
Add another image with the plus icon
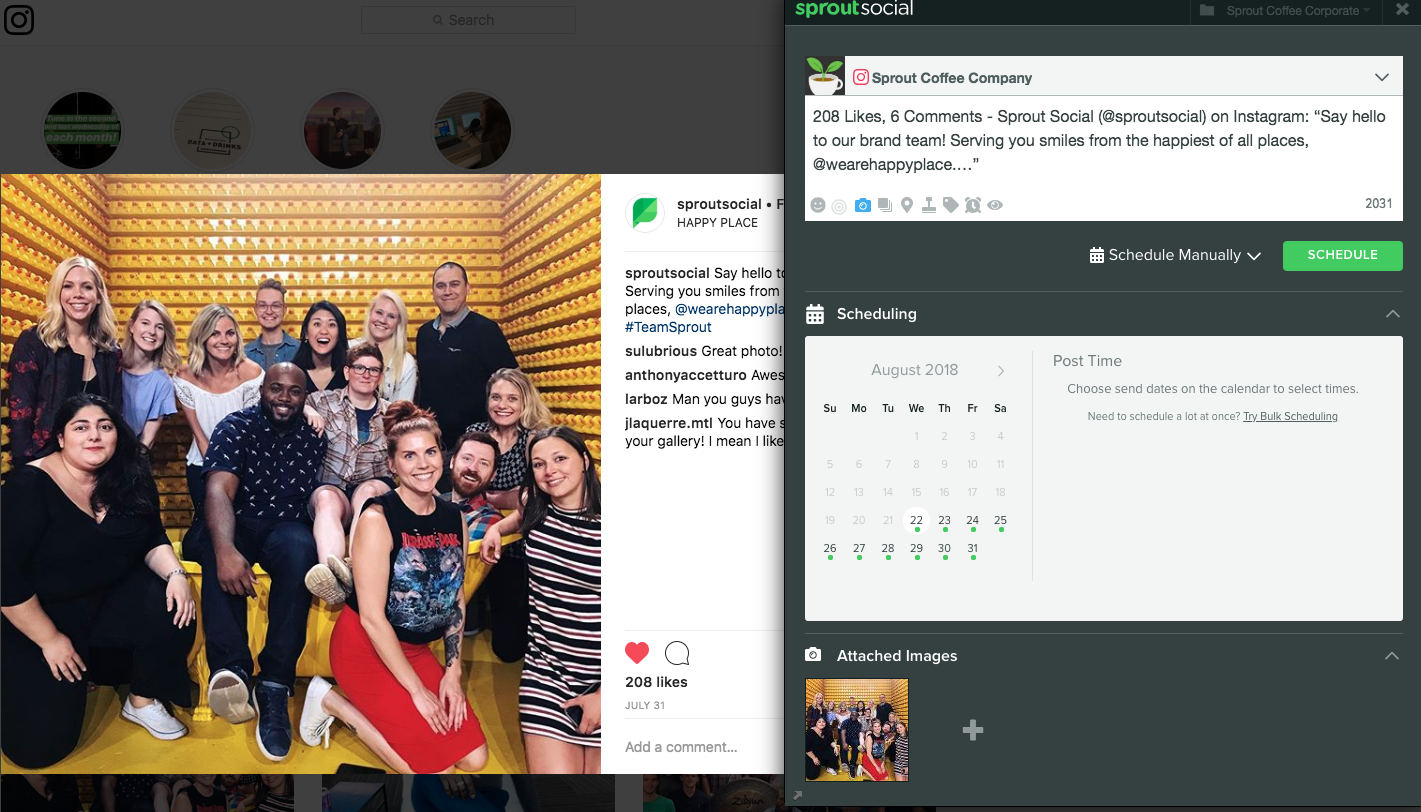coord(973,730)
